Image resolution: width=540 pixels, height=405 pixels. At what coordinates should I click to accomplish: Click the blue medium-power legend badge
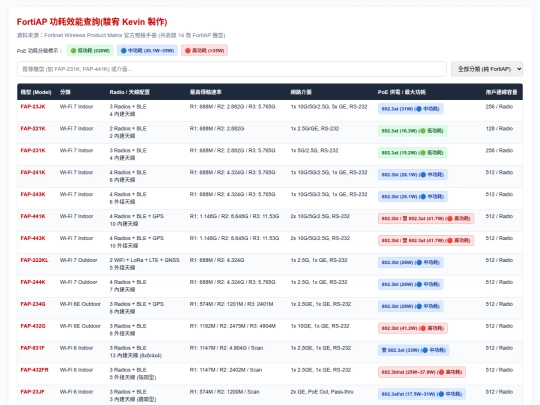click(x=147, y=51)
